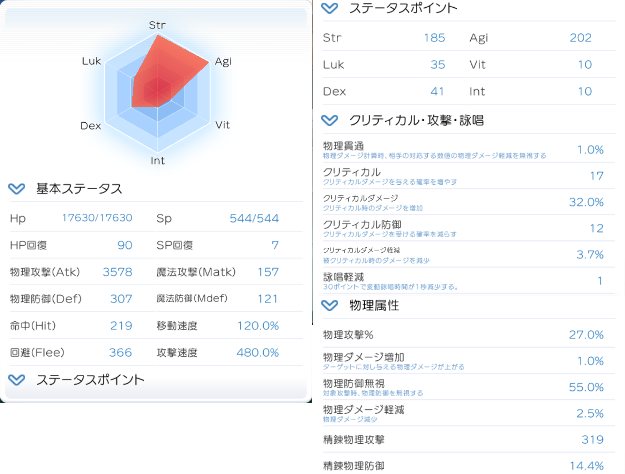625x474 pixels.
Task: Click the 精錬物理攻撃 value 319
Action: (x=592, y=440)
